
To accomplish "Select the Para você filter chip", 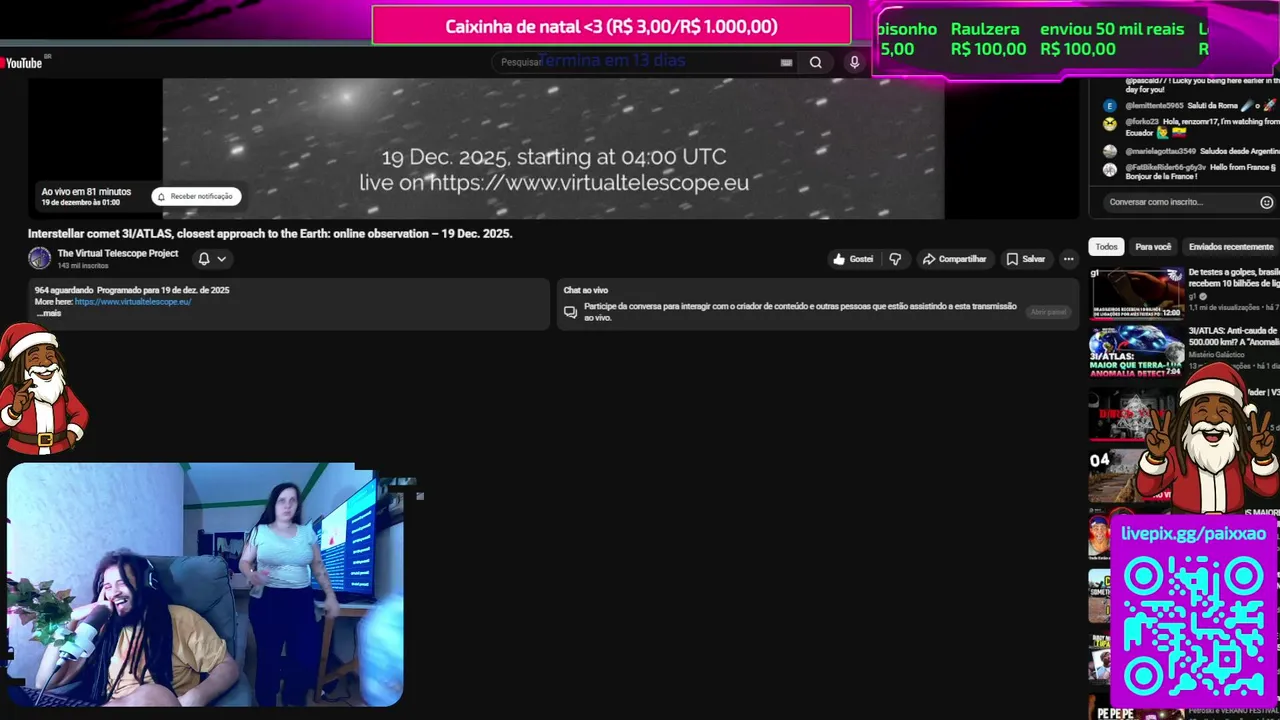I will (x=1153, y=247).
